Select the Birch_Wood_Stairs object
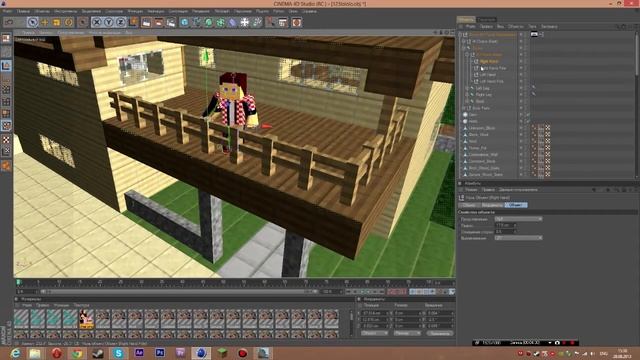This screenshot has height=360, width=640. (484, 168)
